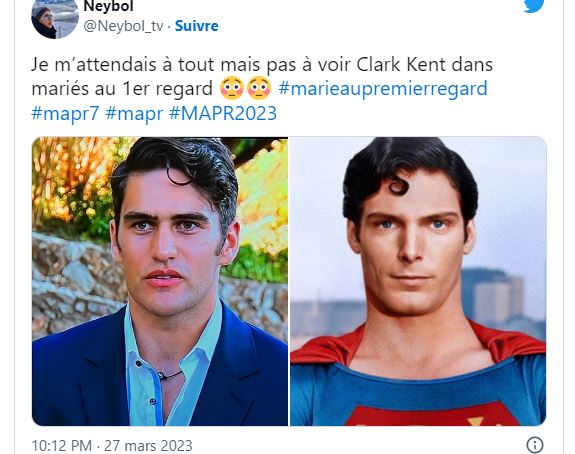
Task: Enlarge the right Superman photo
Action: tap(418, 281)
